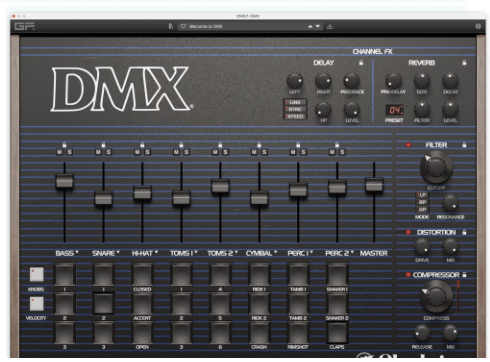Trigger the SHAKER 2 pad

coord(337,304)
